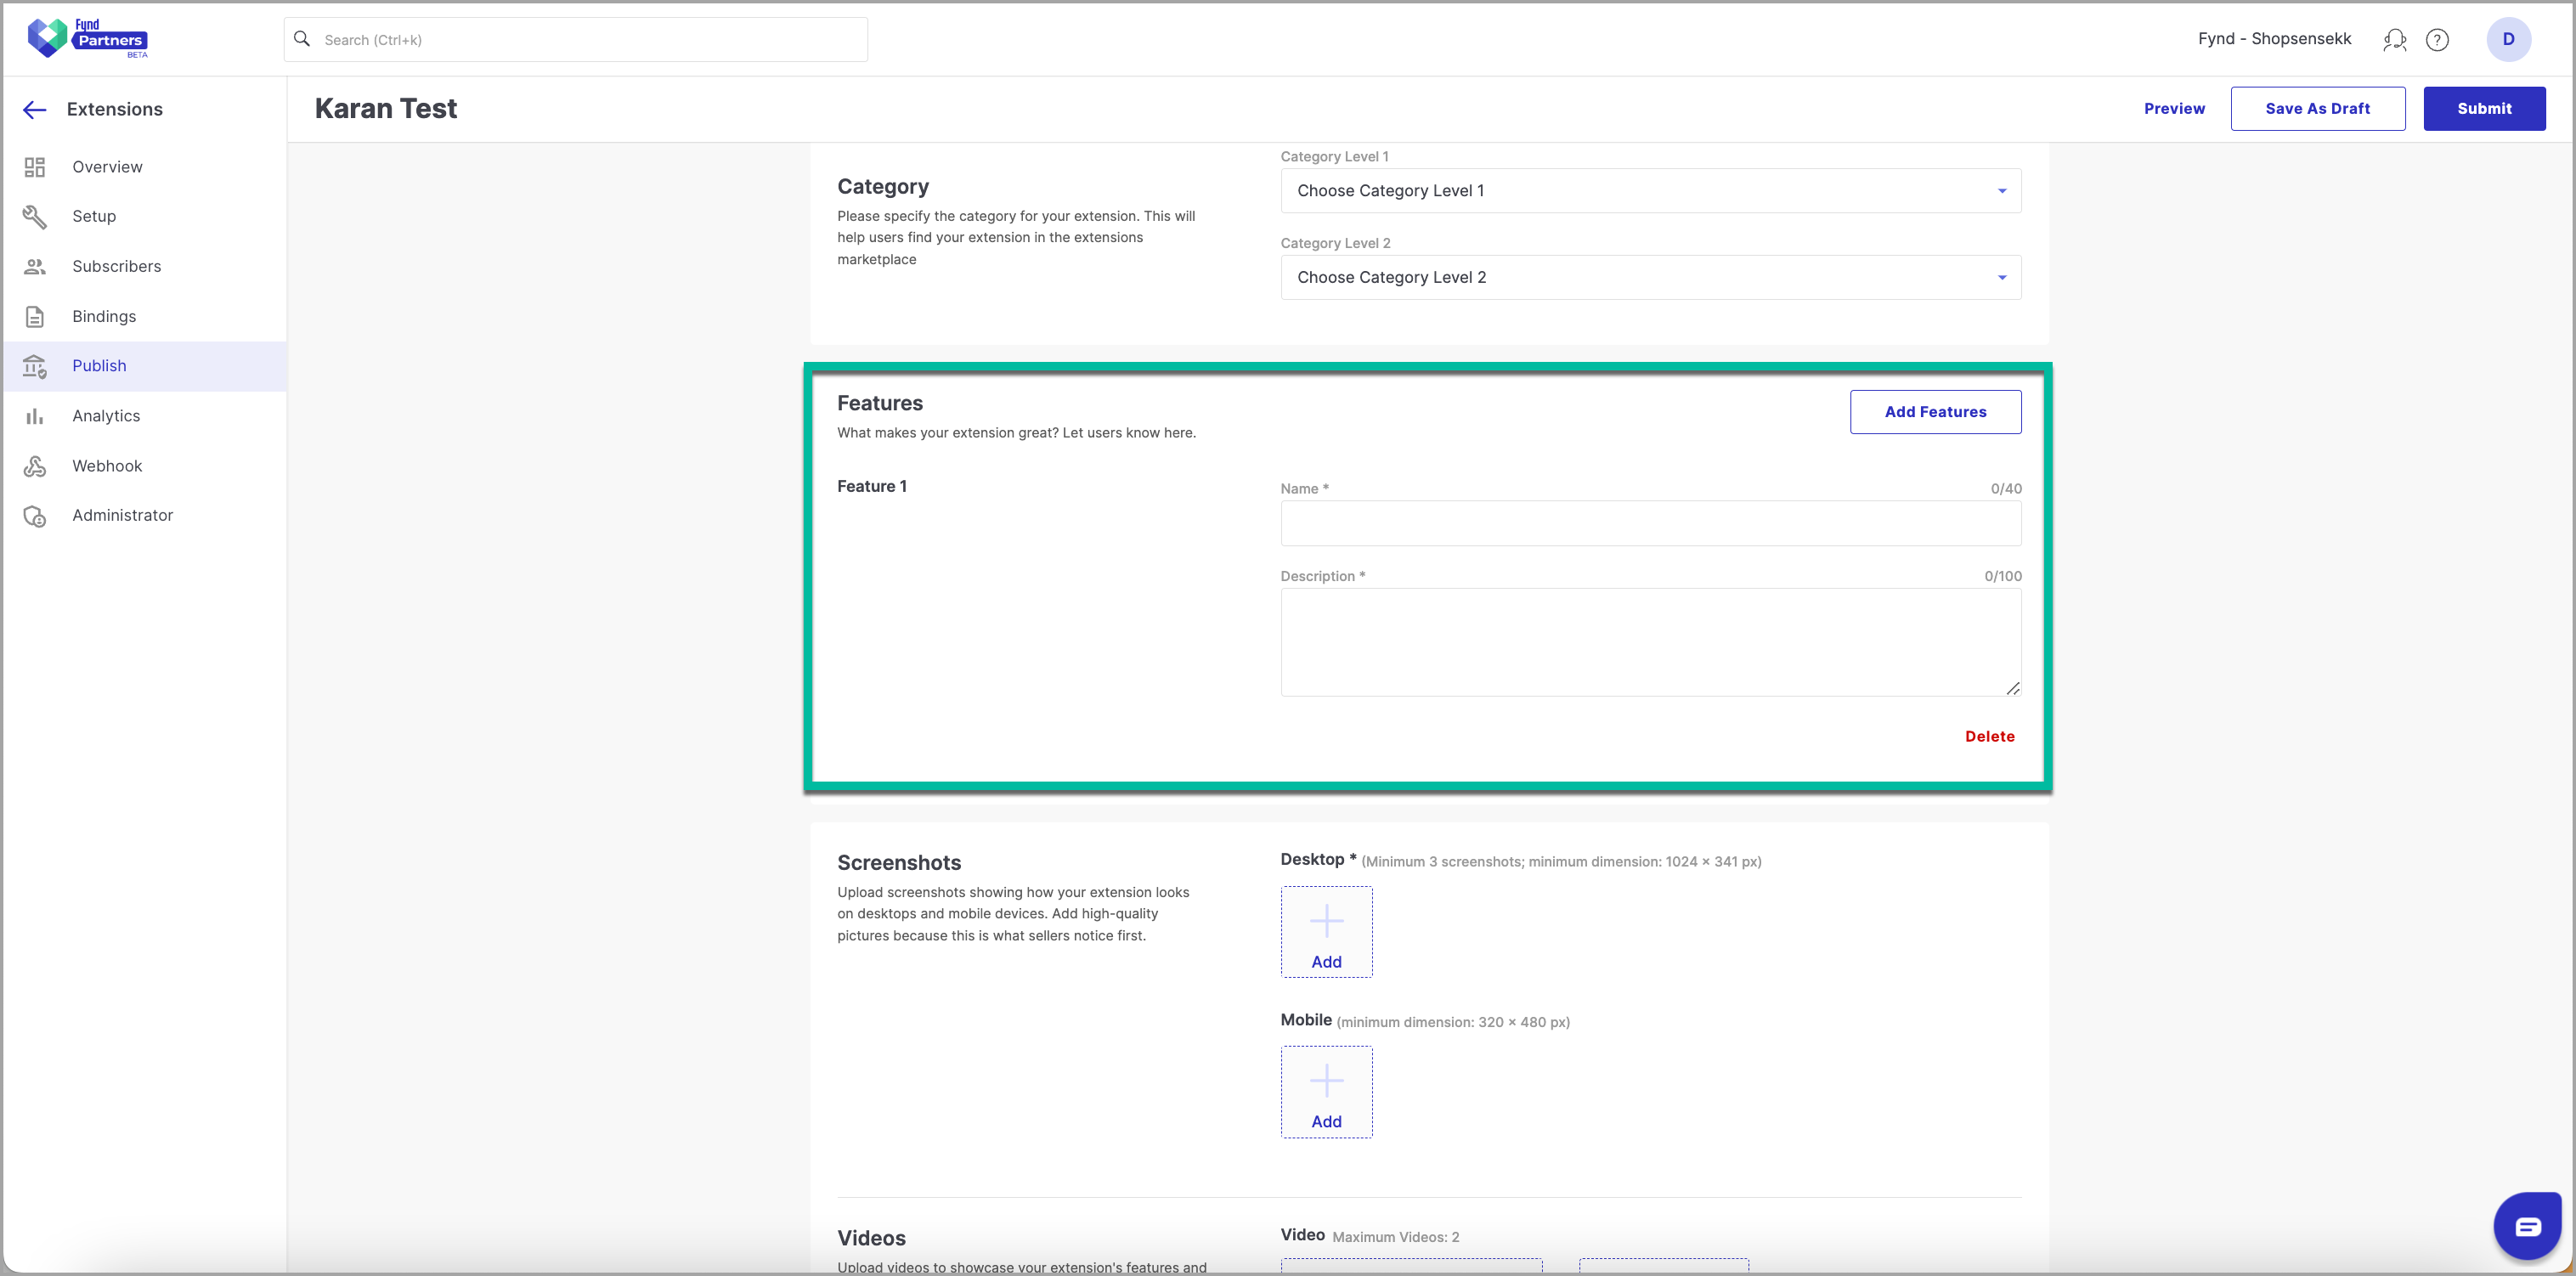Select Publish in sidebar
Screen dimensions: 2576x1276
99,366
